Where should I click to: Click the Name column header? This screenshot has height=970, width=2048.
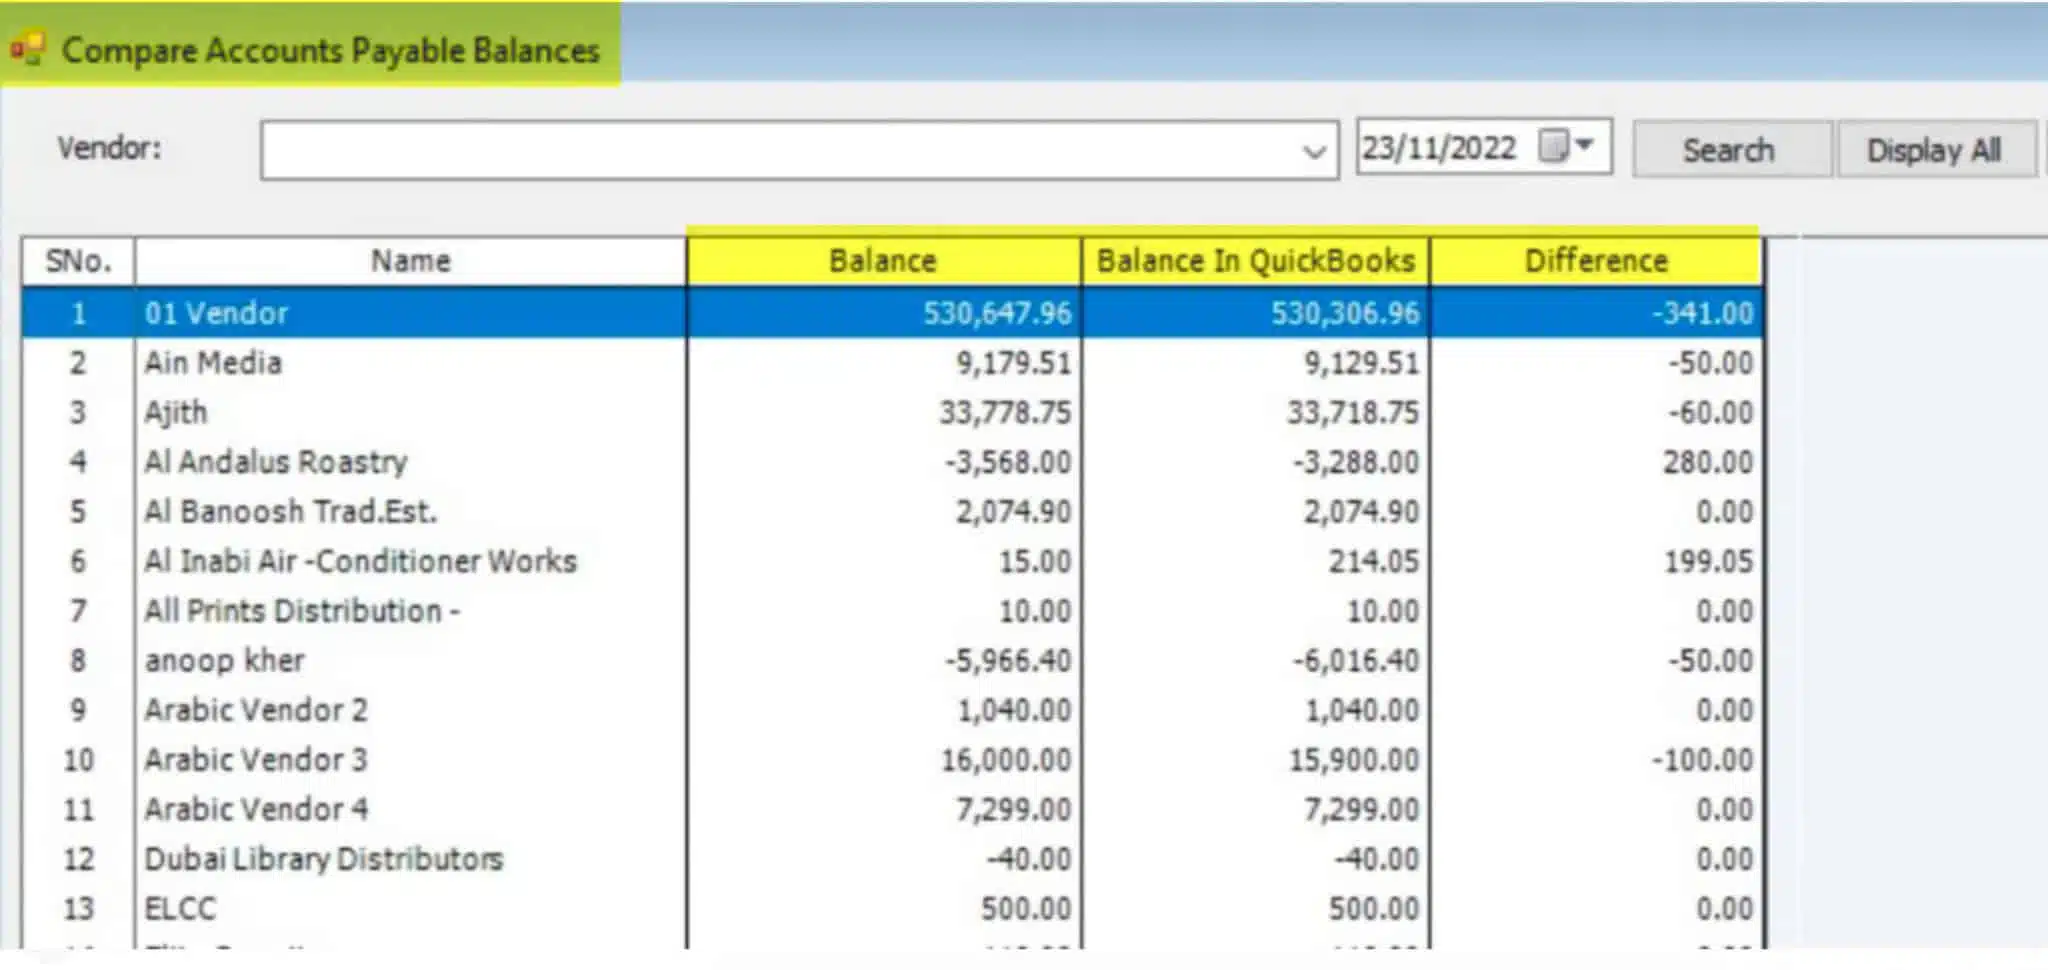click(x=410, y=261)
